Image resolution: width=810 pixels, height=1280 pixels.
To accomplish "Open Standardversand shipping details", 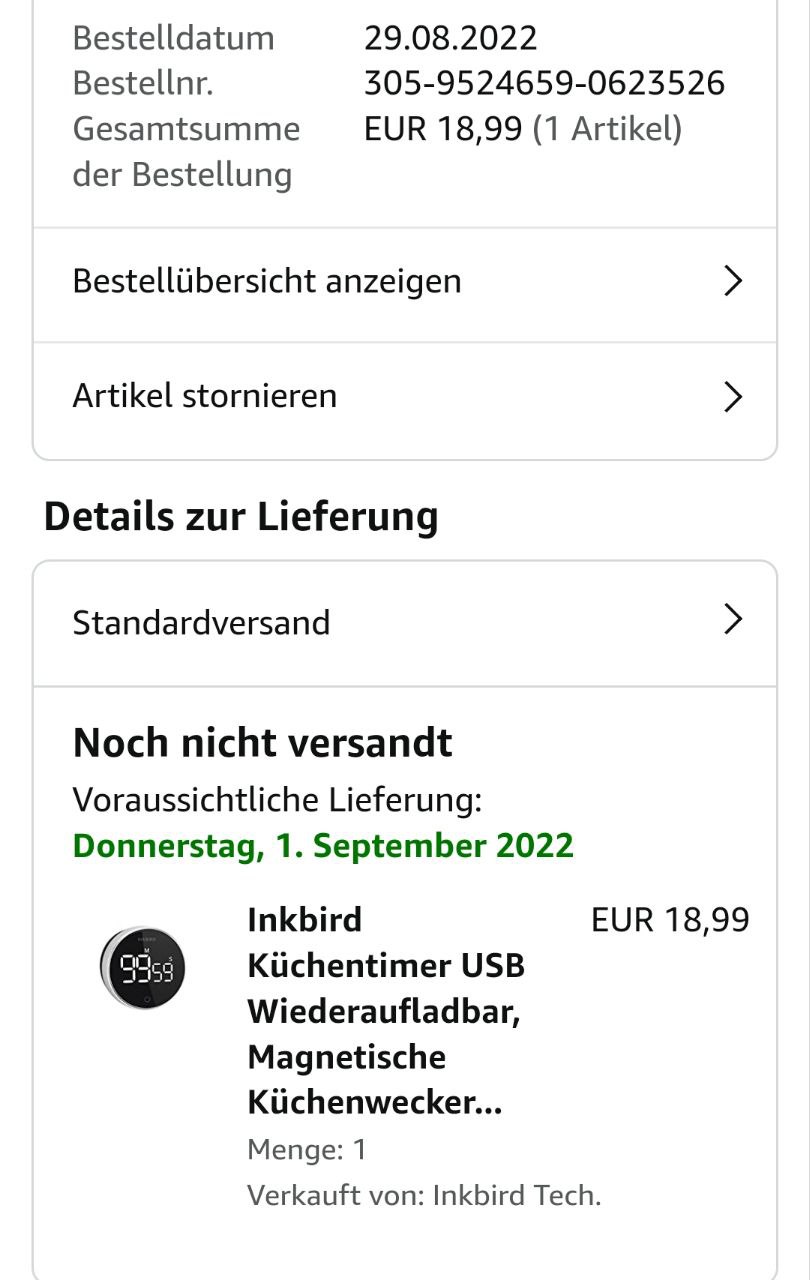I will click(x=202, y=622).
